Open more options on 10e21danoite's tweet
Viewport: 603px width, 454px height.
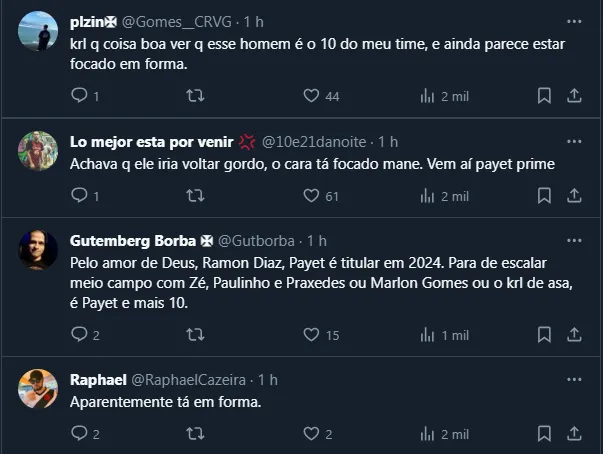click(x=574, y=141)
